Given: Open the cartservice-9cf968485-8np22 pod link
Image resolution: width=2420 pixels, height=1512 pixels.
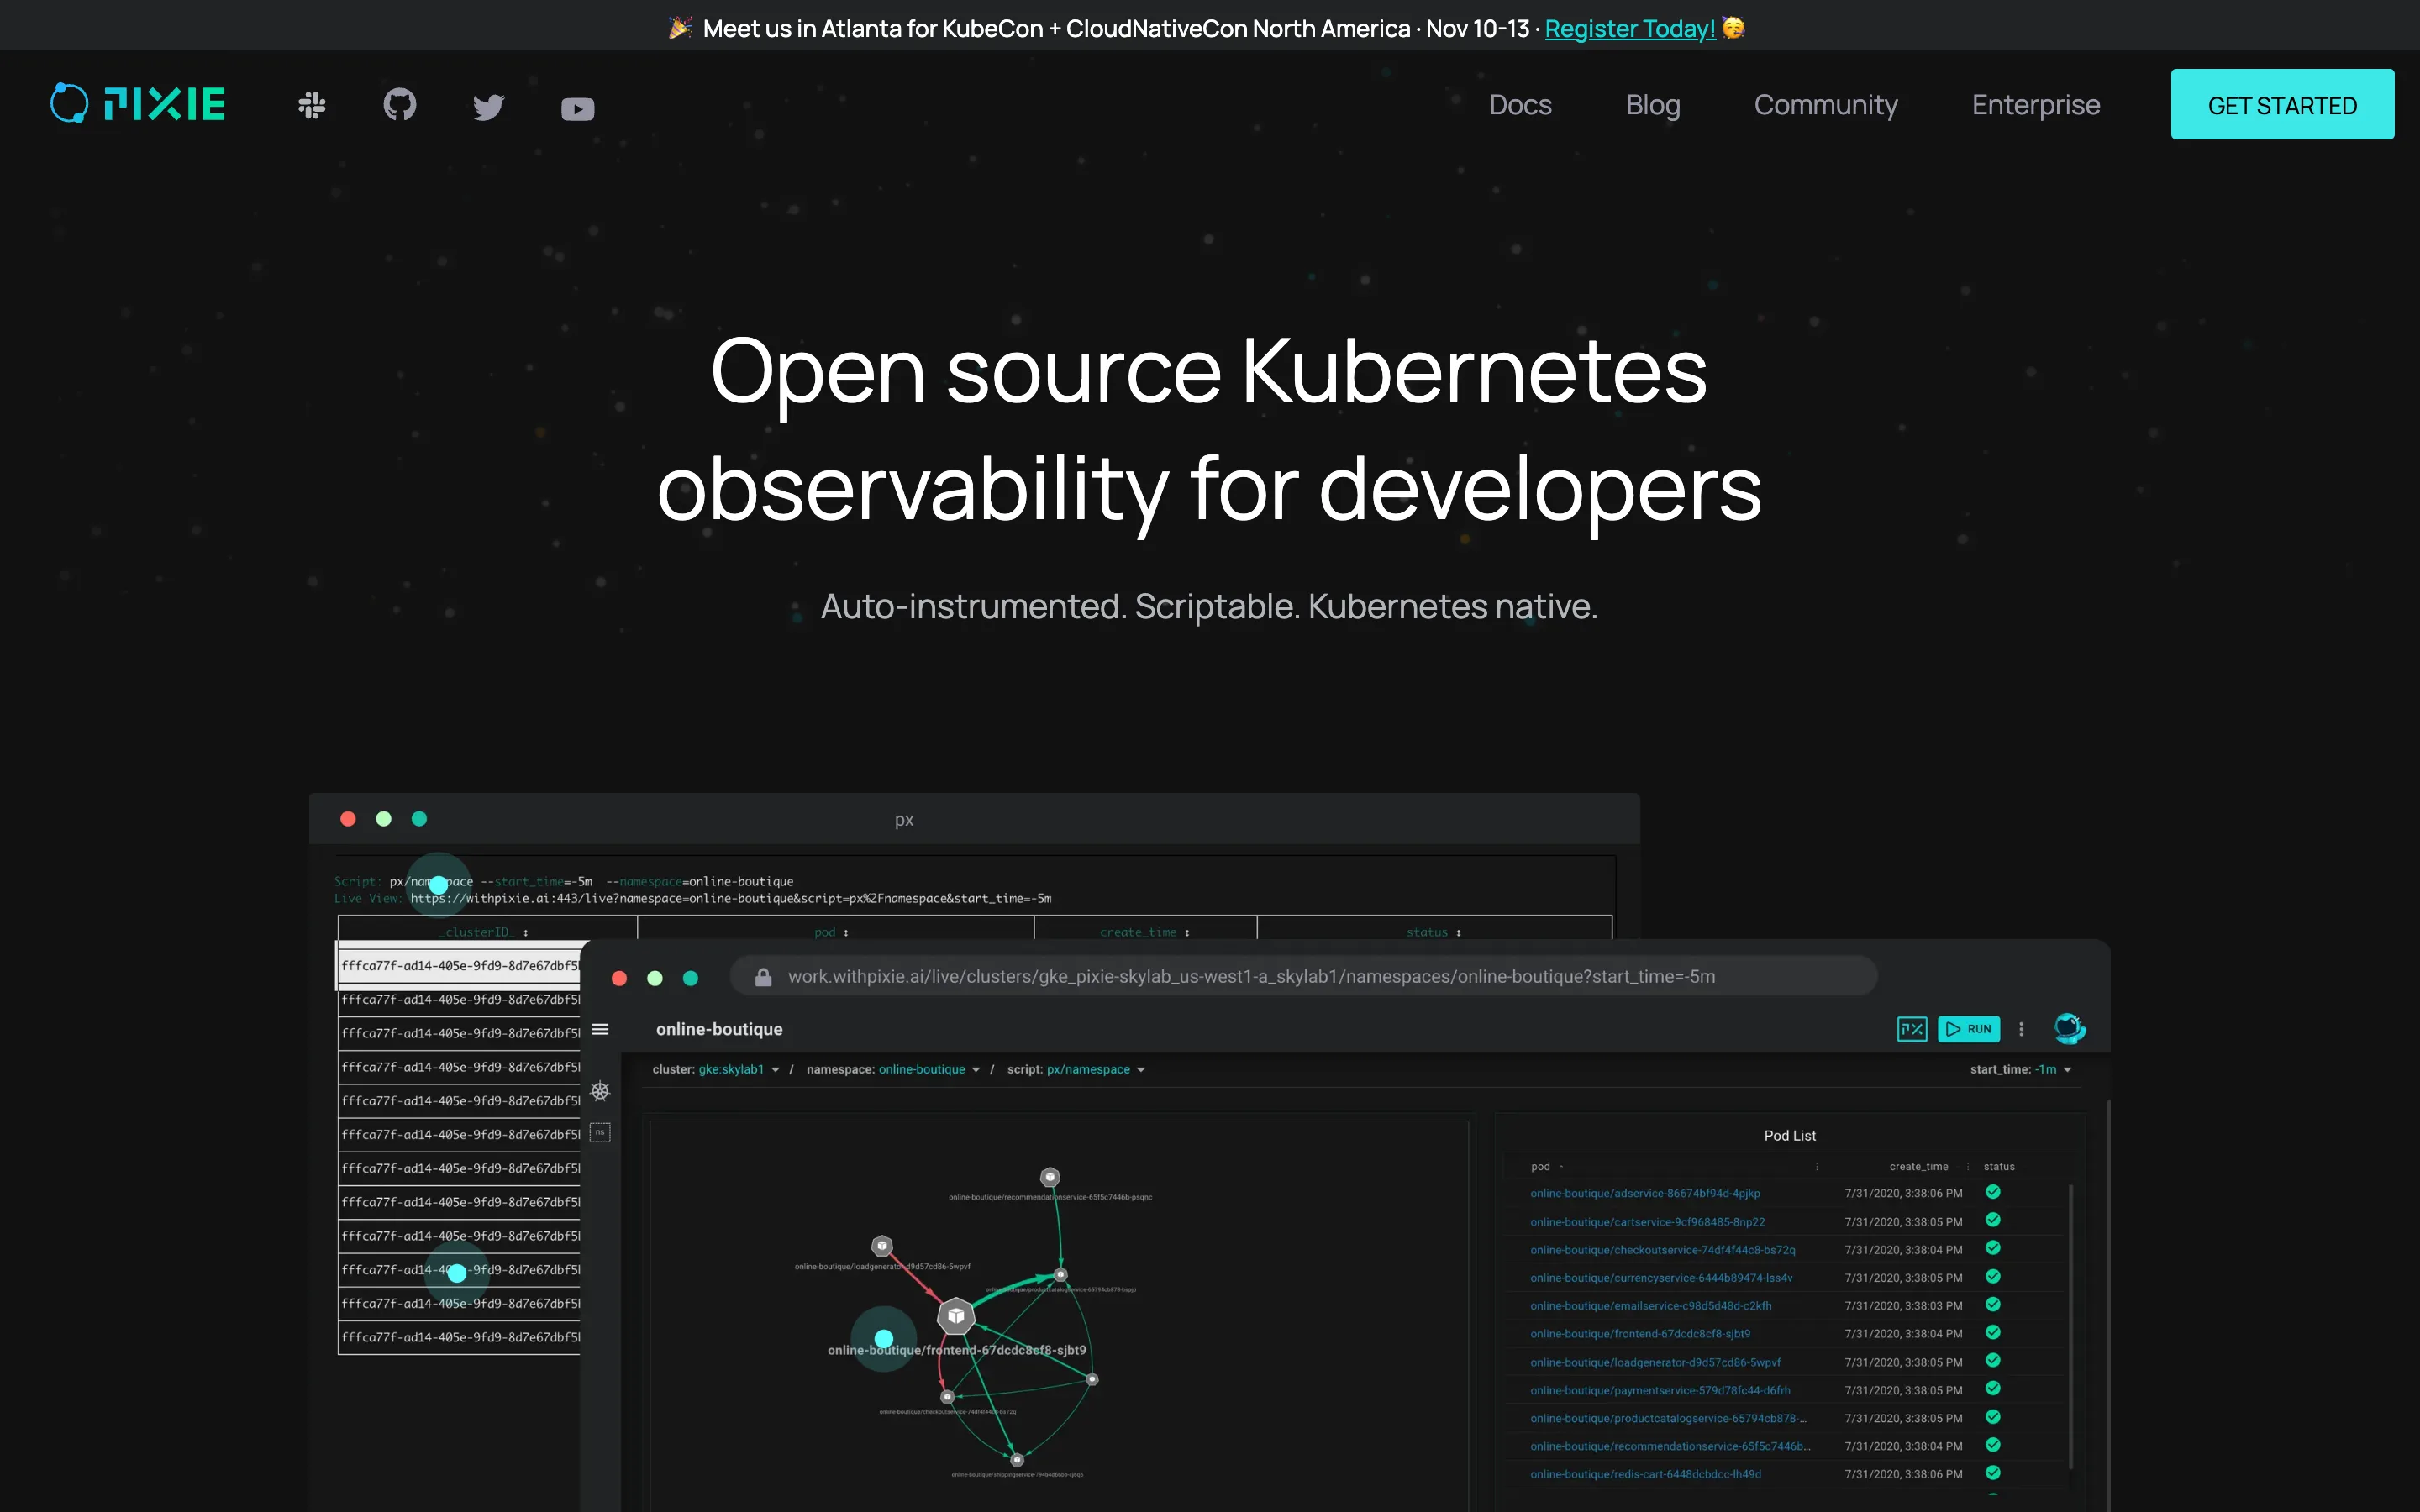Looking at the screenshot, I should pyautogui.click(x=1647, y=1222).
